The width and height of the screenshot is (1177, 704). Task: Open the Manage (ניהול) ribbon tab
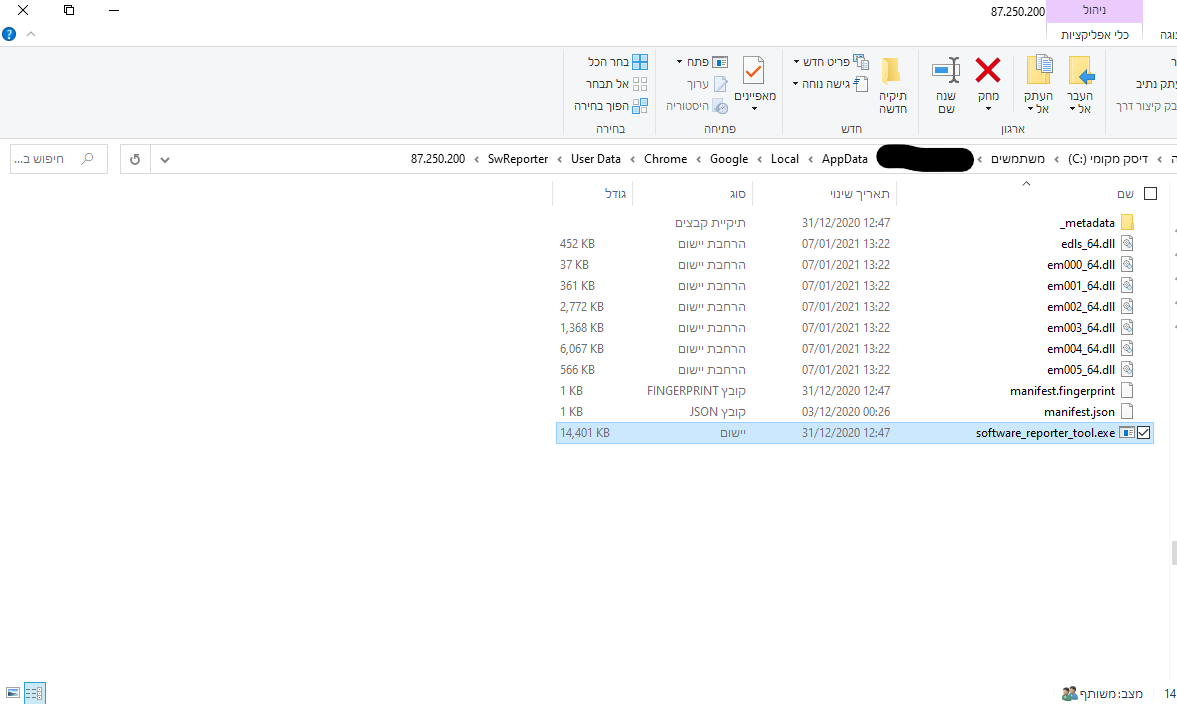(1094, 11)
